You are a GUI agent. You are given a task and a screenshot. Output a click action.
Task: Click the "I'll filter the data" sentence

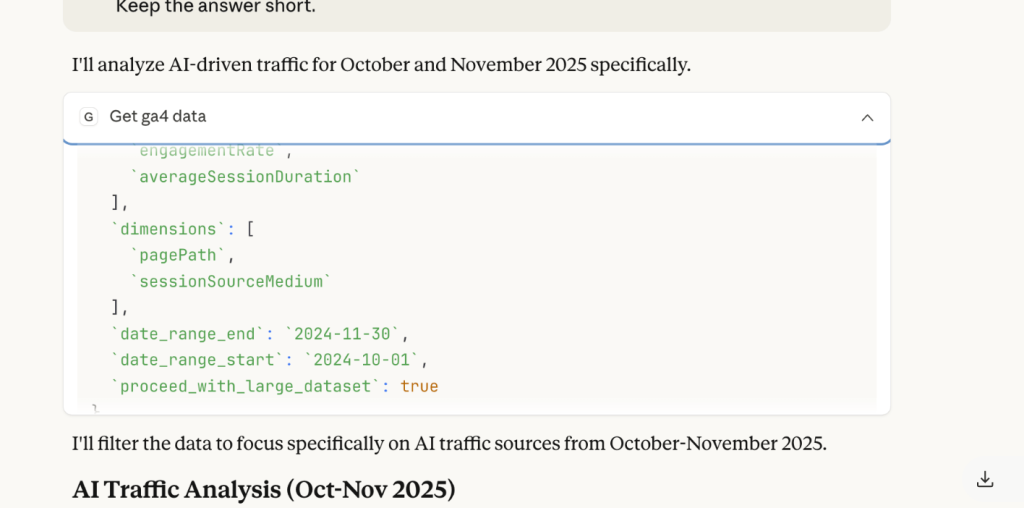pos(449,443)
